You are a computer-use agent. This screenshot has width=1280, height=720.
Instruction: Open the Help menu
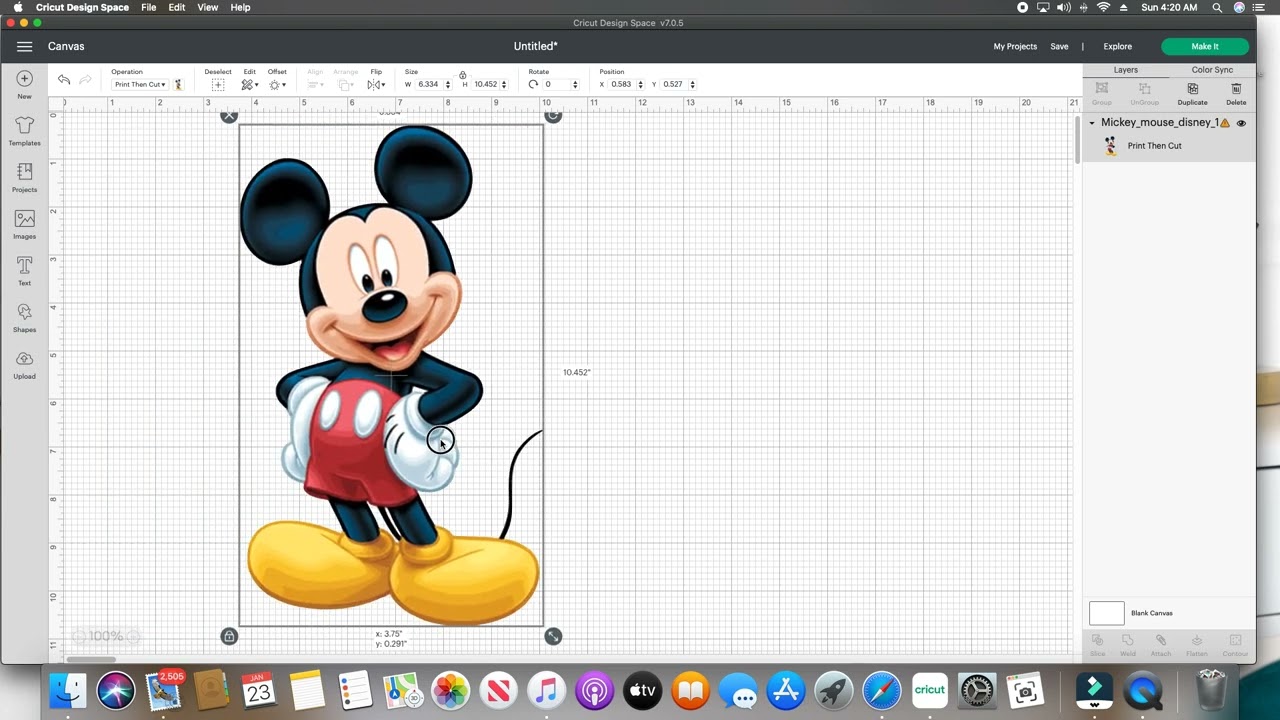241,7
